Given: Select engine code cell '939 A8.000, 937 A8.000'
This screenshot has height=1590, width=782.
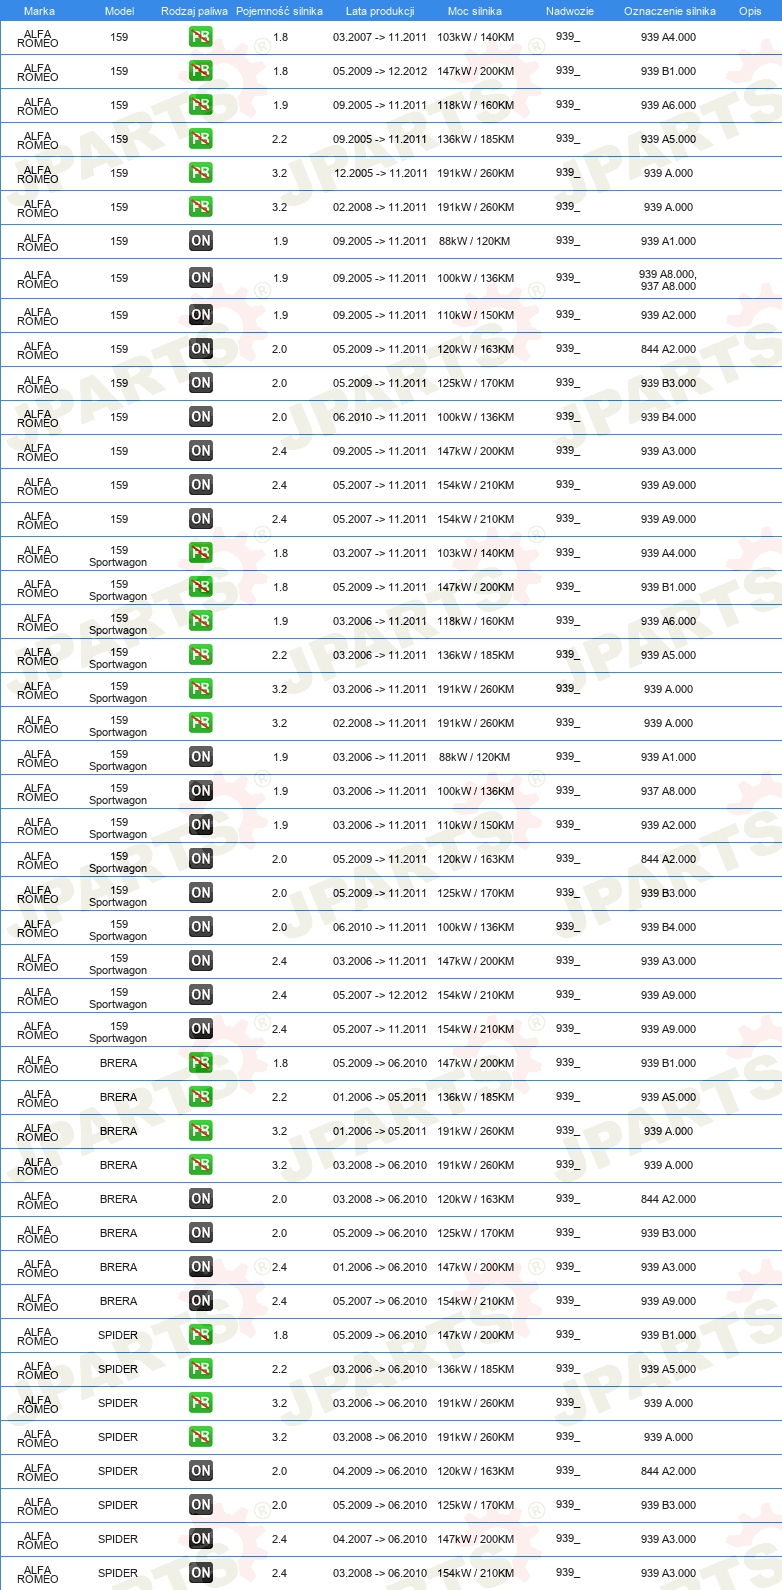Looking at the screenshot, I should point(668,280).
